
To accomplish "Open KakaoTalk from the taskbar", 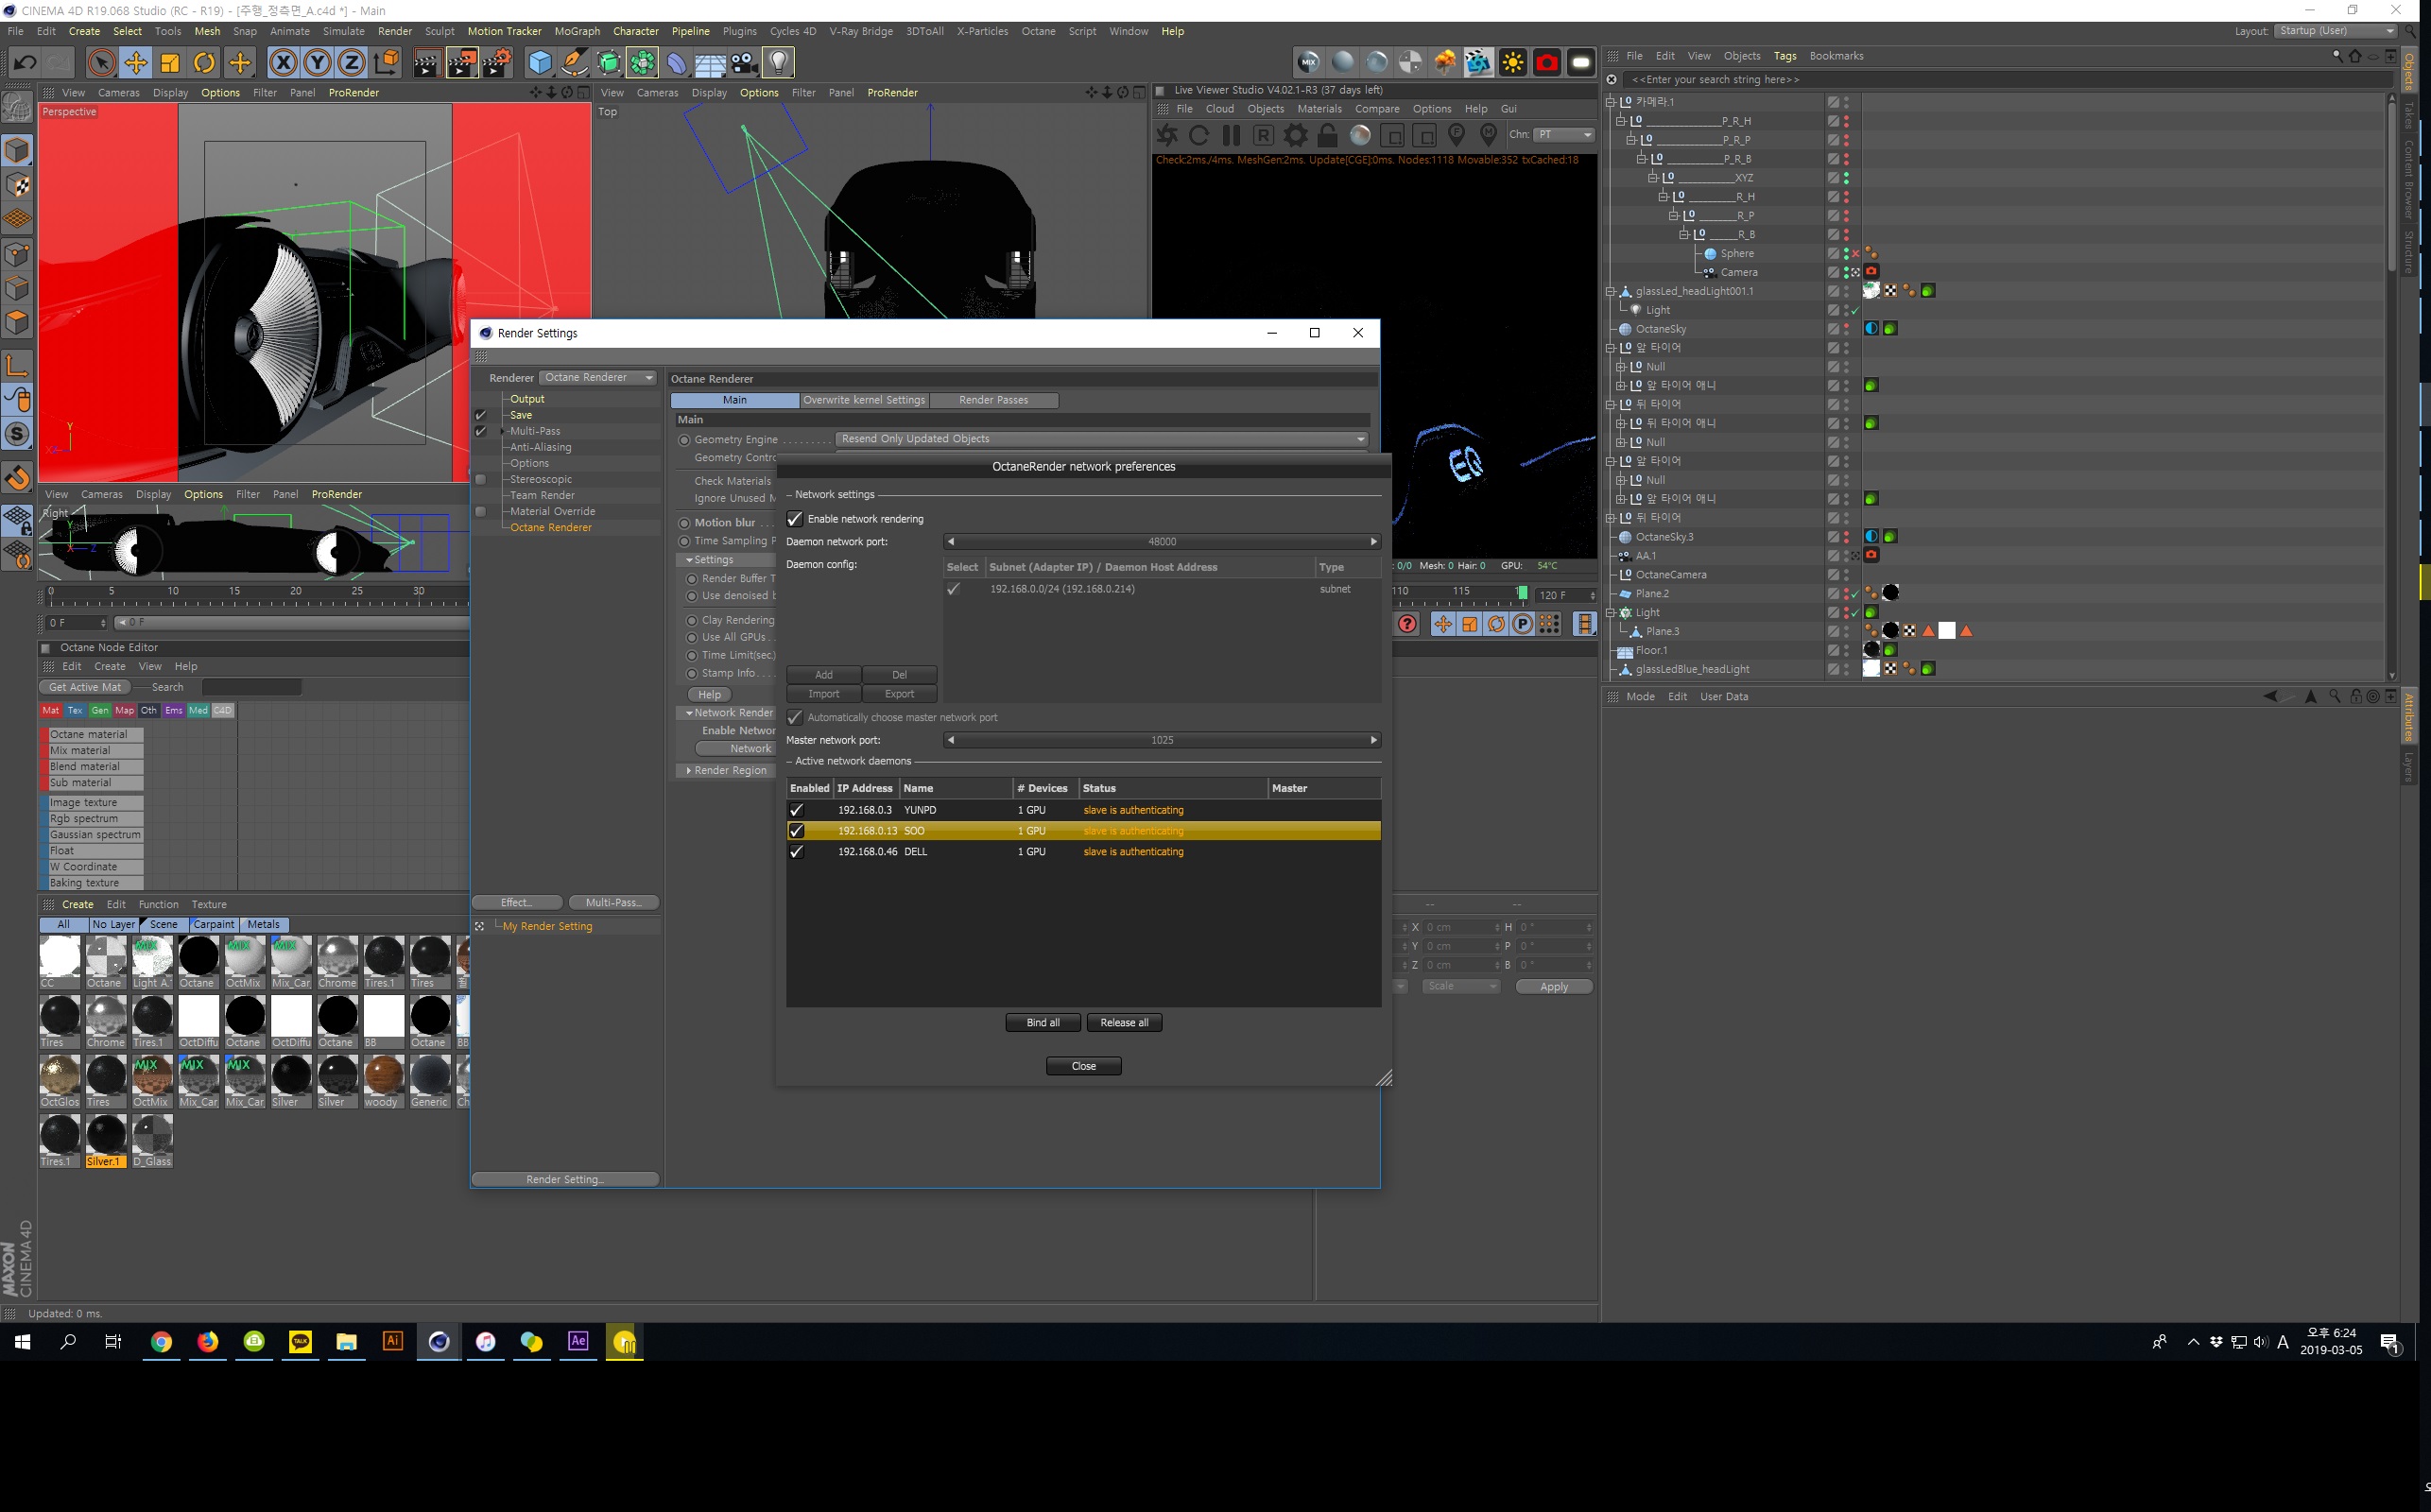I will pos(300,1343).
